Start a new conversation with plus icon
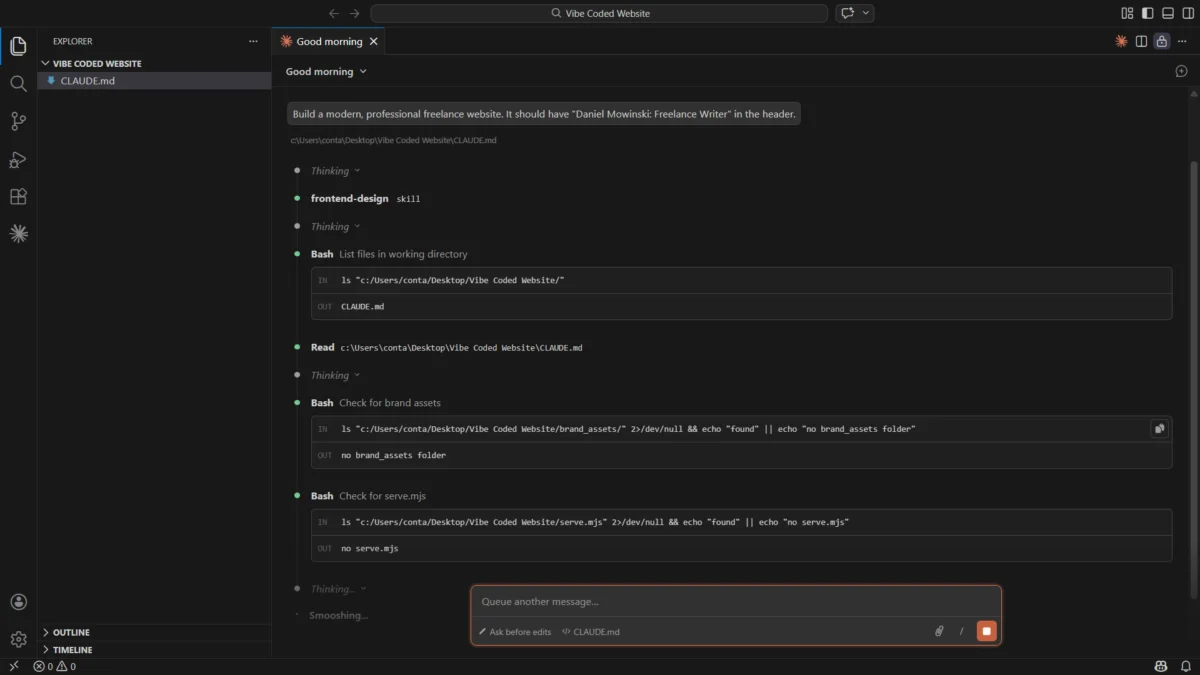Screen dimensions: 1200x675 [x=1181, y=71]
